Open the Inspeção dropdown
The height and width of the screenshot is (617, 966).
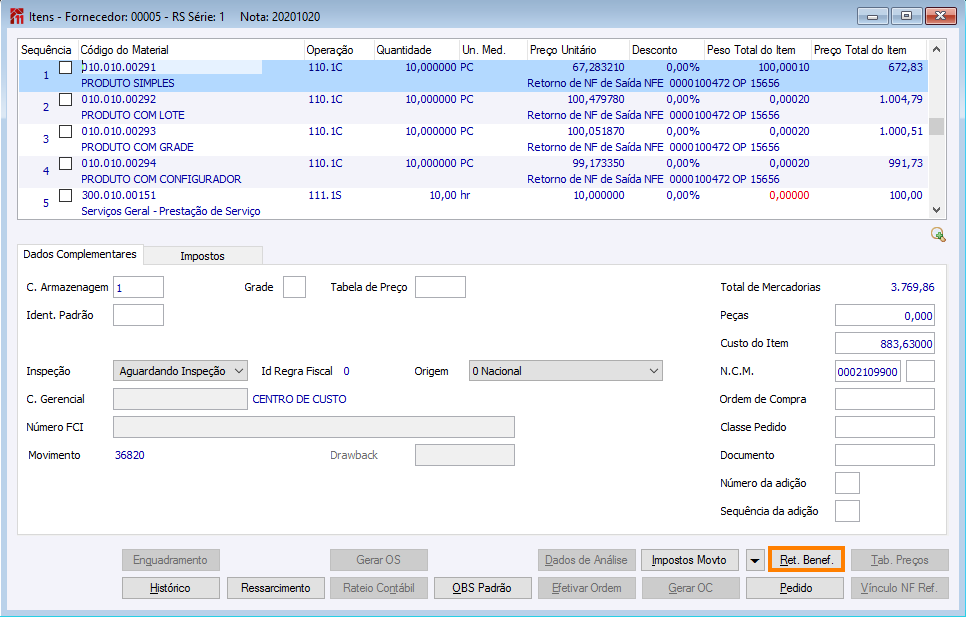click(x=181, y=371)
